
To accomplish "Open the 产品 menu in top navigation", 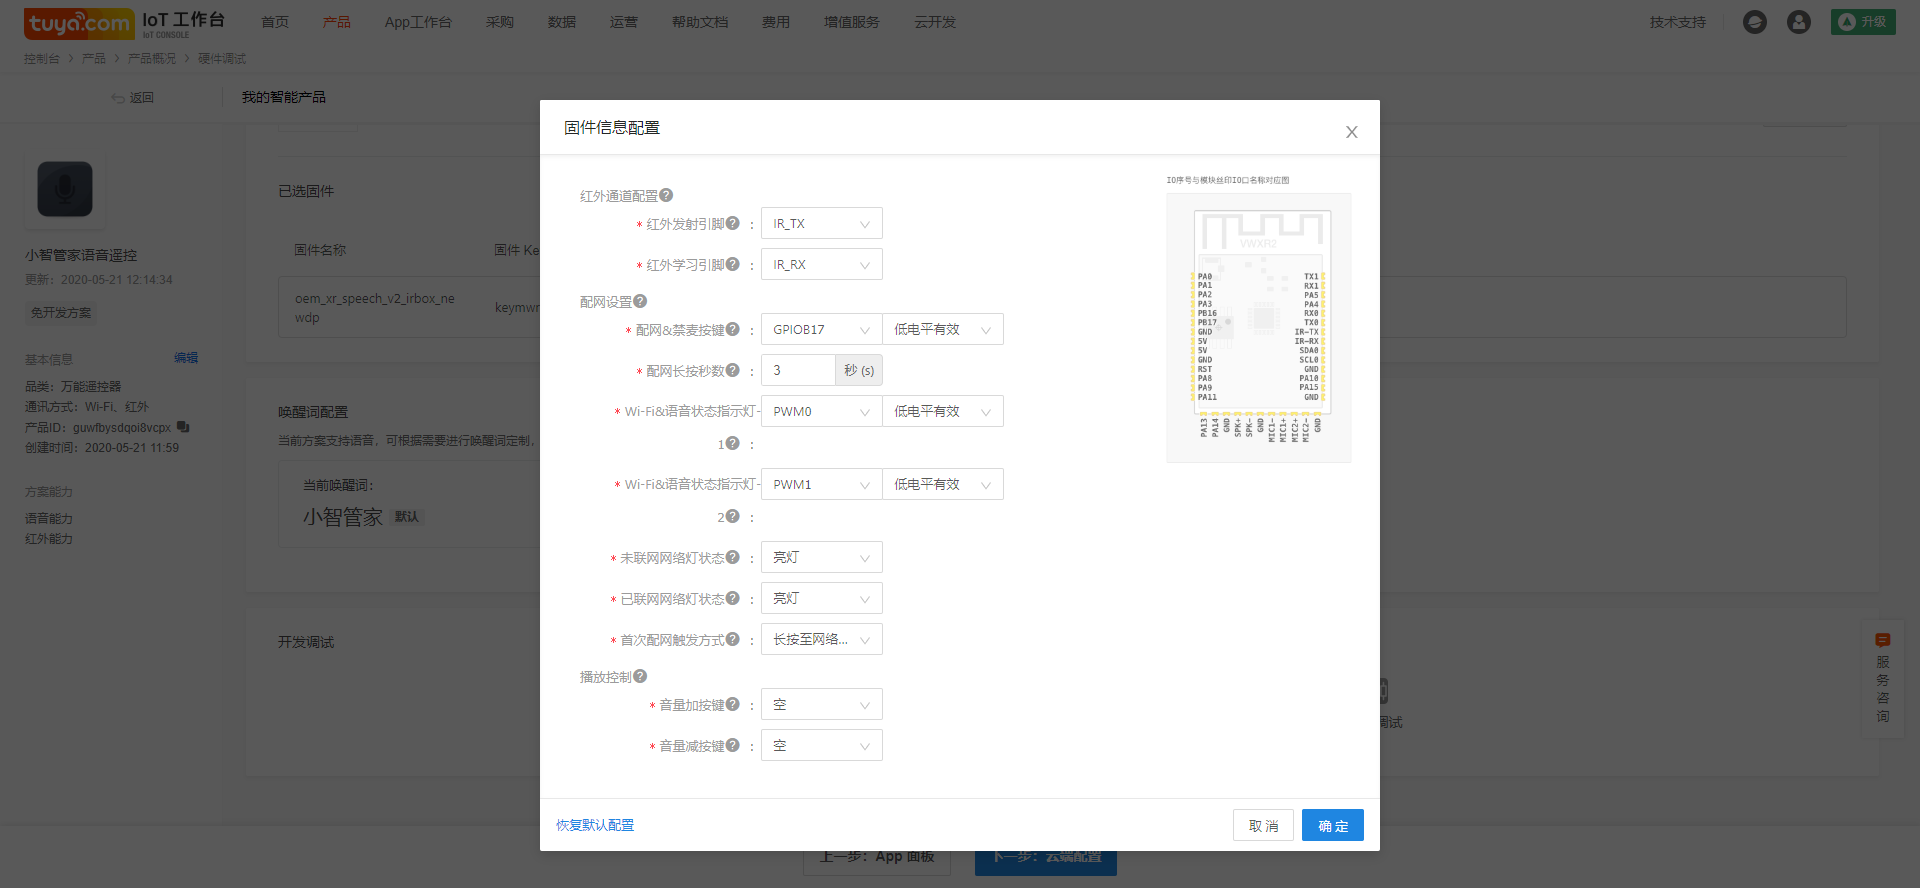I will 336,22.
